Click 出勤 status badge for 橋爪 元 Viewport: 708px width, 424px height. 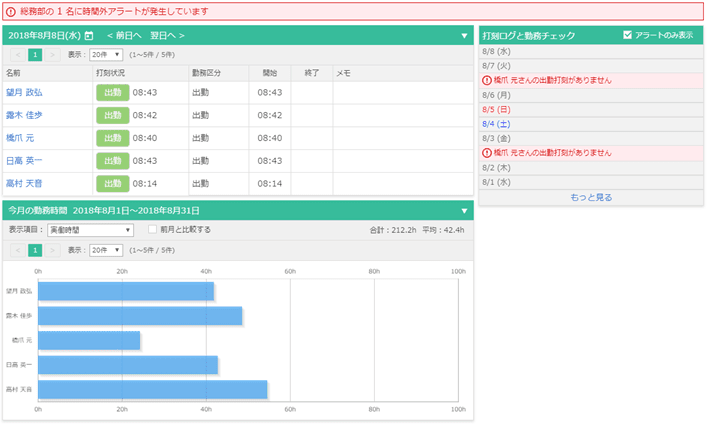pos(112,138)
